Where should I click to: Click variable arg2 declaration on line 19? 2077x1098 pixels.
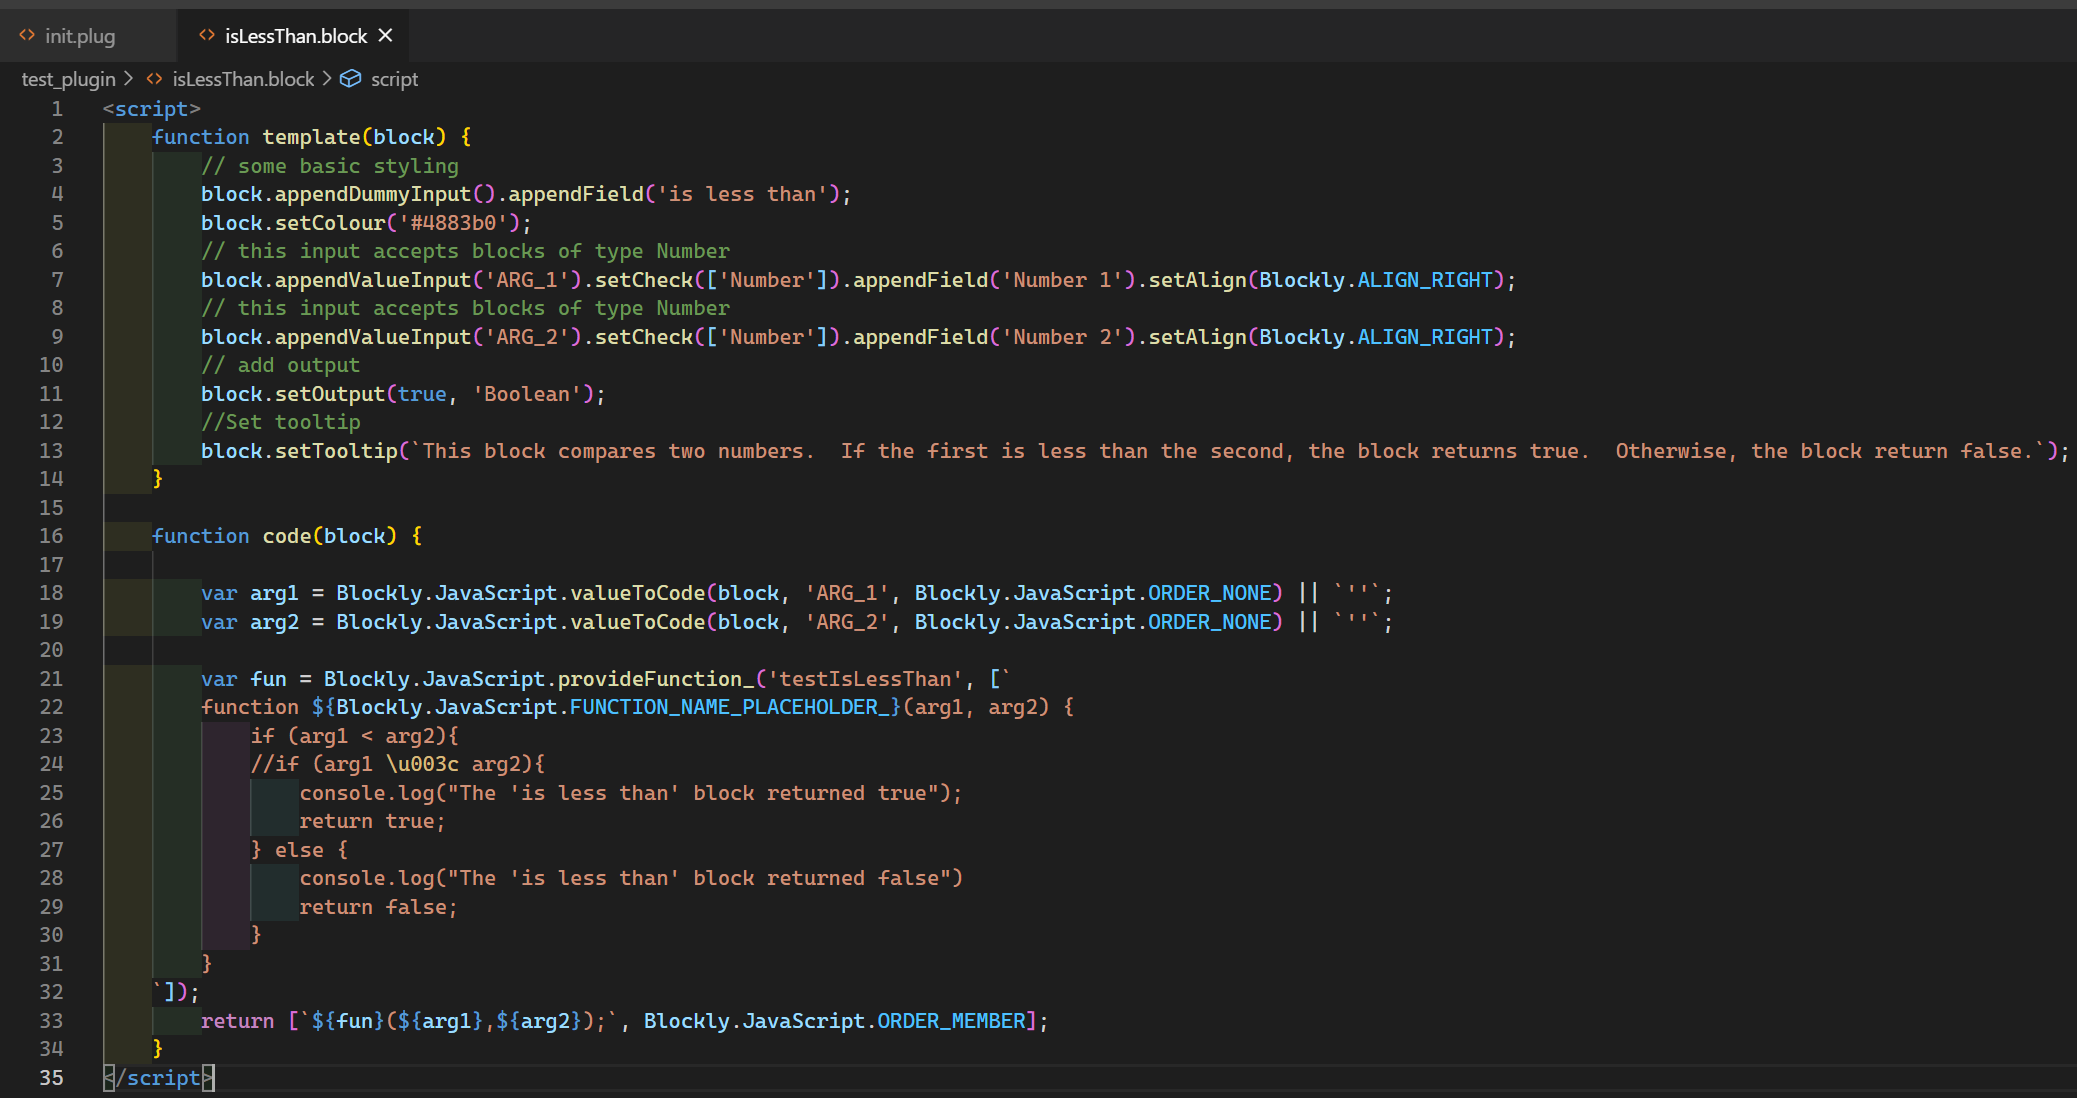pyautogui.click(x=274, y=622)
